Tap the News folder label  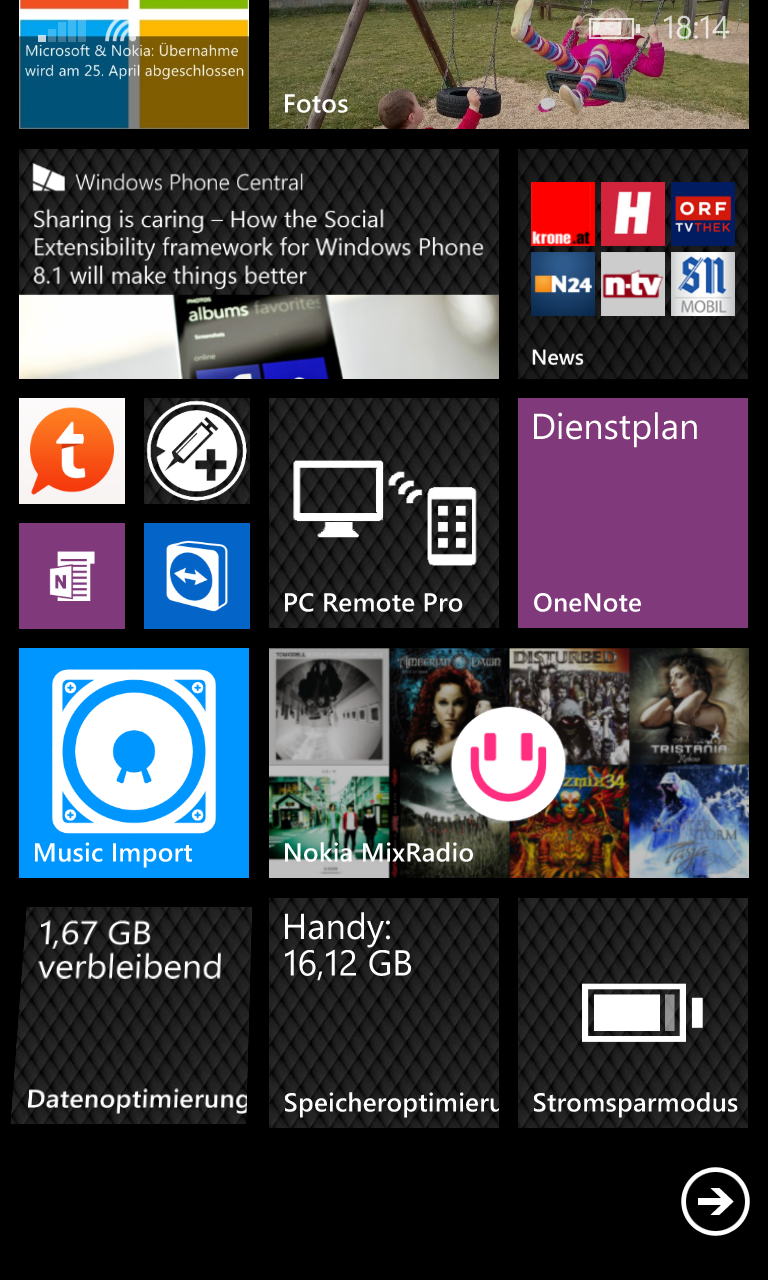(x=558, y=357)
